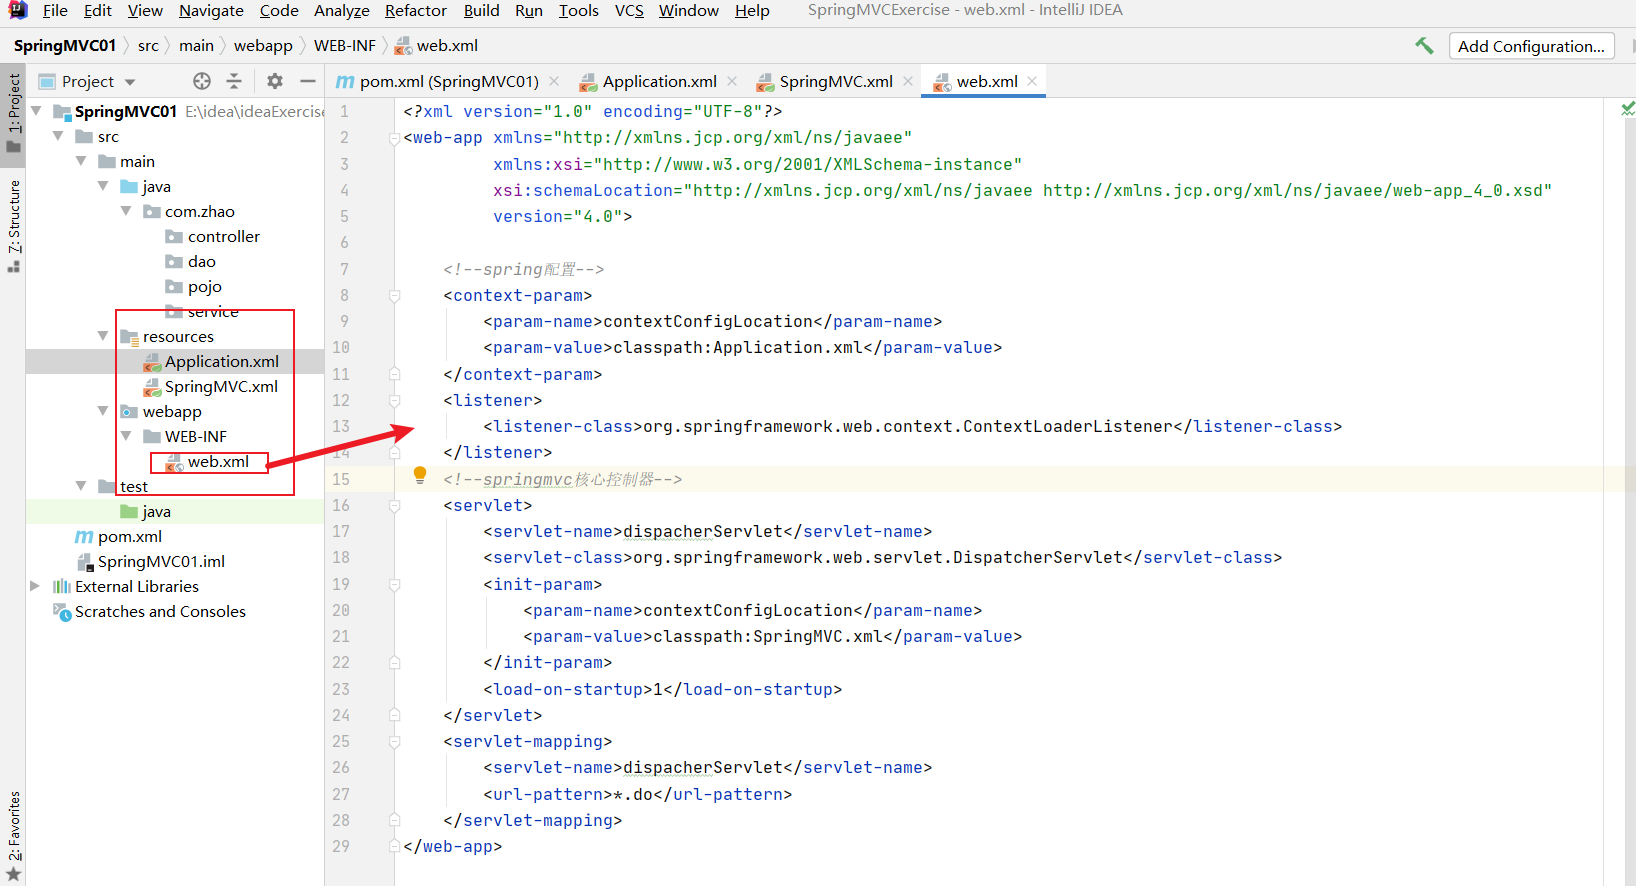This screenshot has height=886, width=1636.
Task: Click the IntelliJ IDEA logo icon
Action: pyautogui.click(x=17, y=10)
